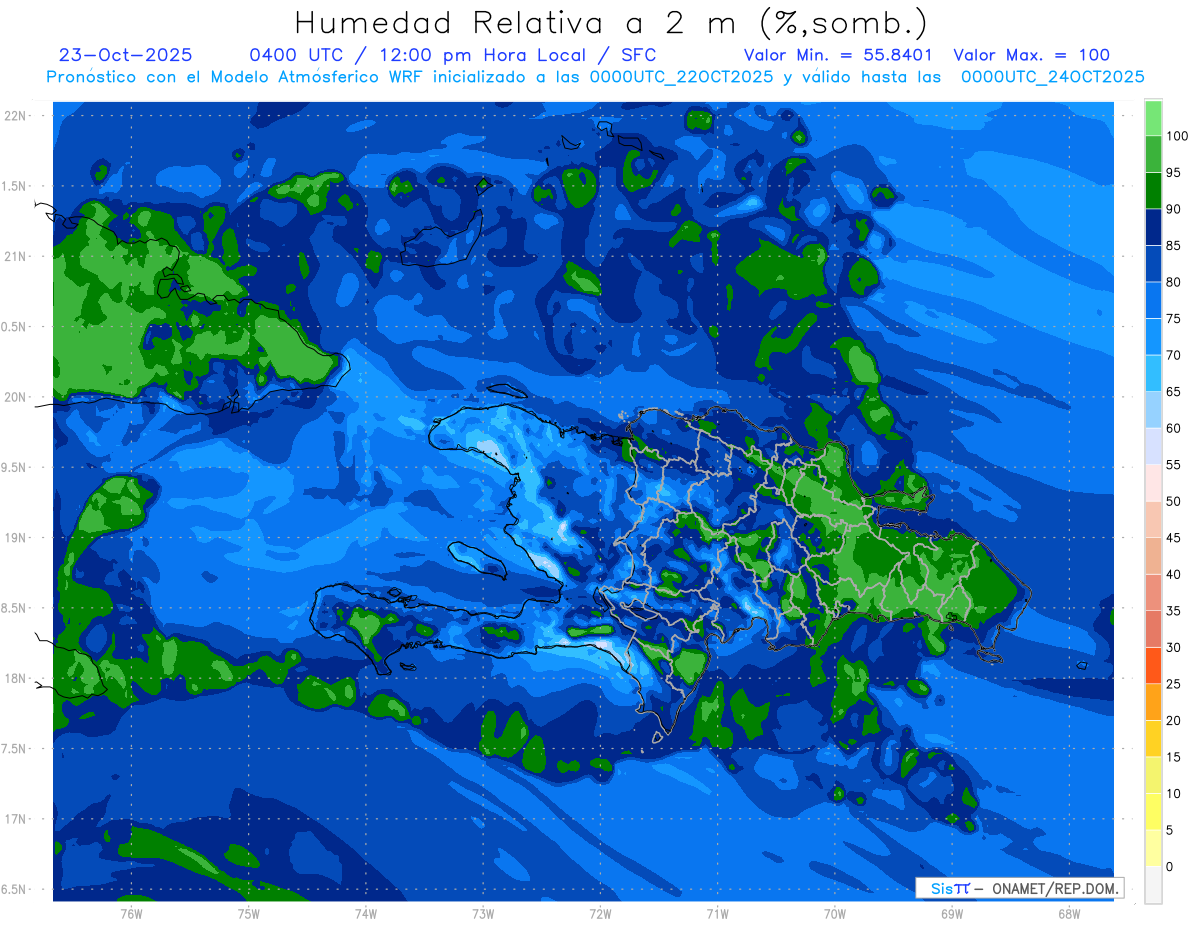The width and height of the screenshot is (1200, 927).
Task: Click the '69W' longitude label
Action: (952, 913)
